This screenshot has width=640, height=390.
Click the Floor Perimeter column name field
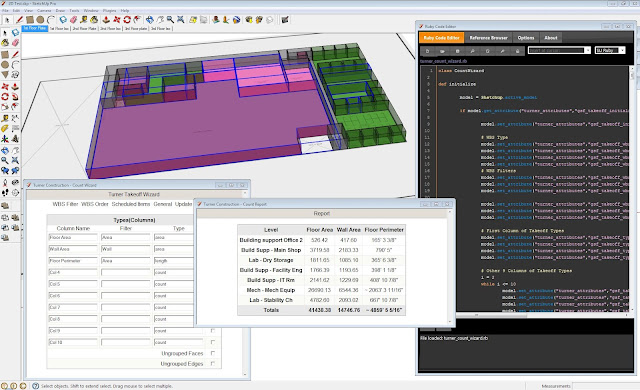73,261
